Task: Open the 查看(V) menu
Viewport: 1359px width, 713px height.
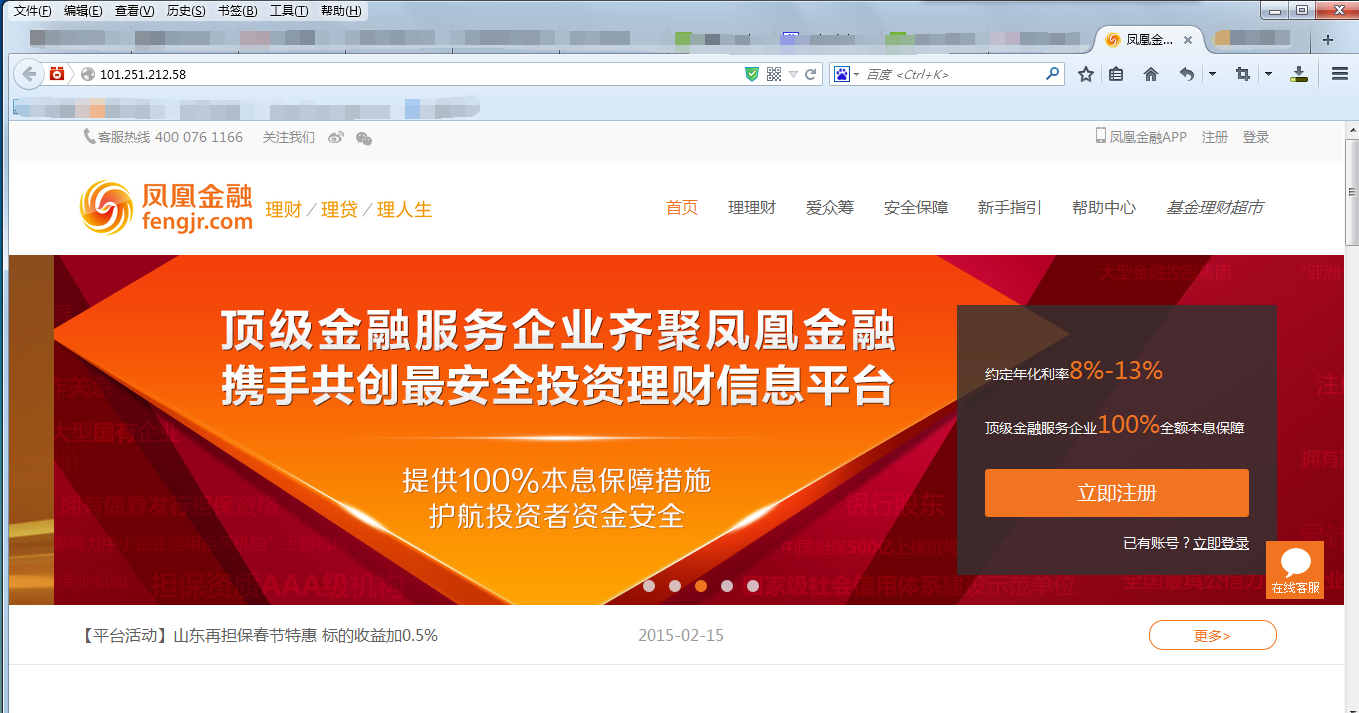Action: pyautogui.click(x=134, y=11)
